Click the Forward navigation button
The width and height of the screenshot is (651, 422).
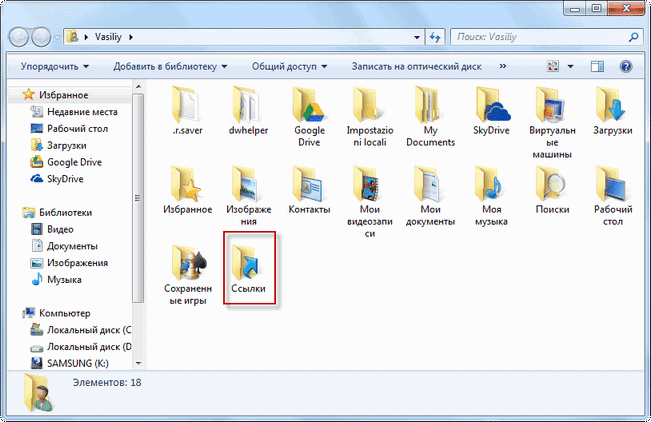coord(41,37)
